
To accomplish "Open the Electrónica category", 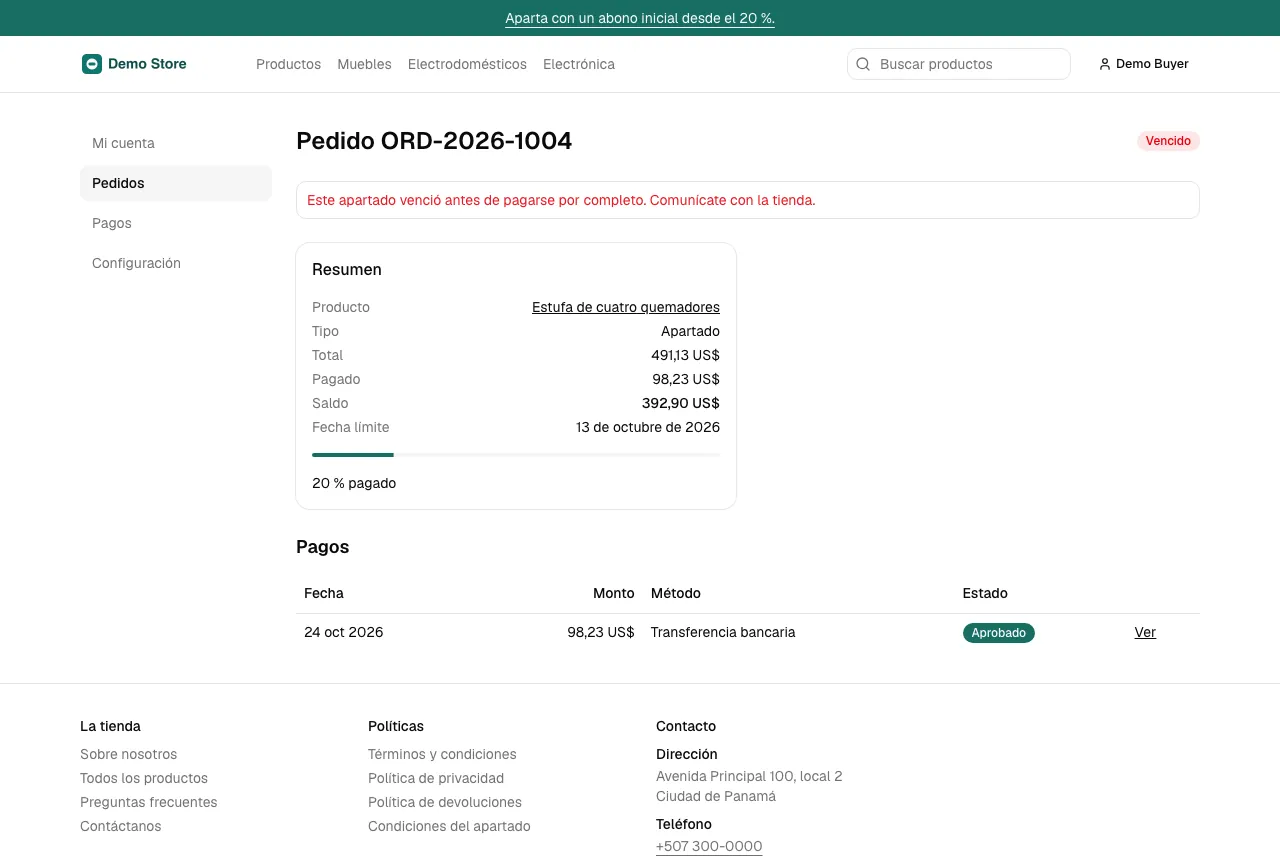I will click(579, 64).
